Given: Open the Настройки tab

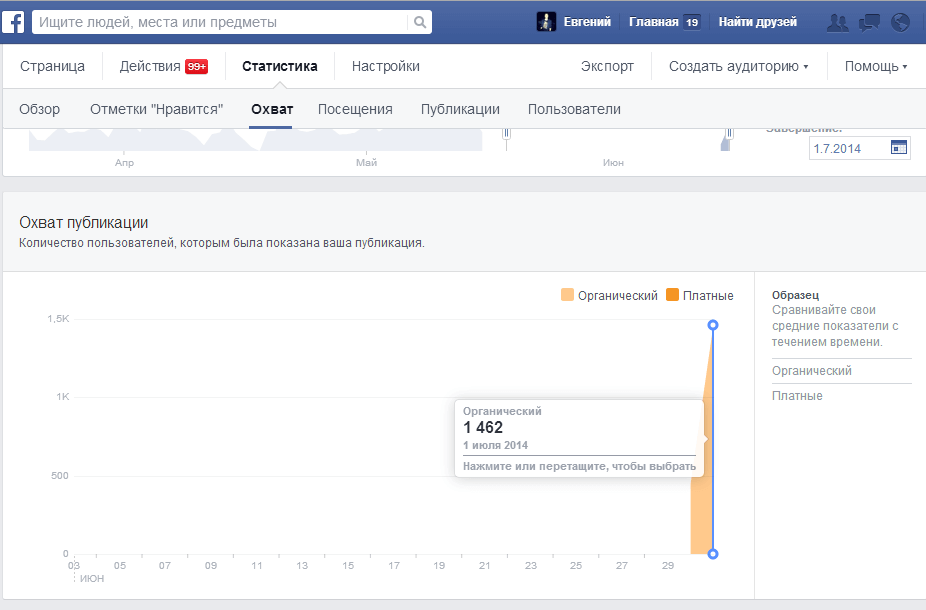Looking at the screenshot, I should point(386,66).
